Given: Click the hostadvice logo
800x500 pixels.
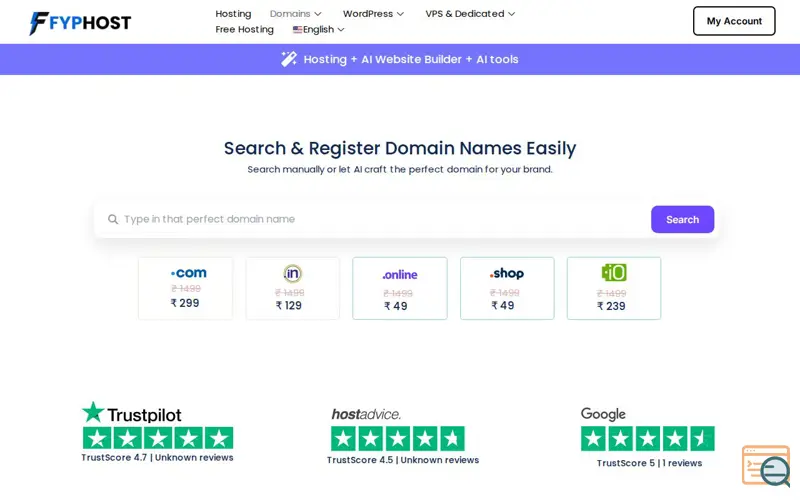Looking at the screenshot, I should [x=366, y=414].
